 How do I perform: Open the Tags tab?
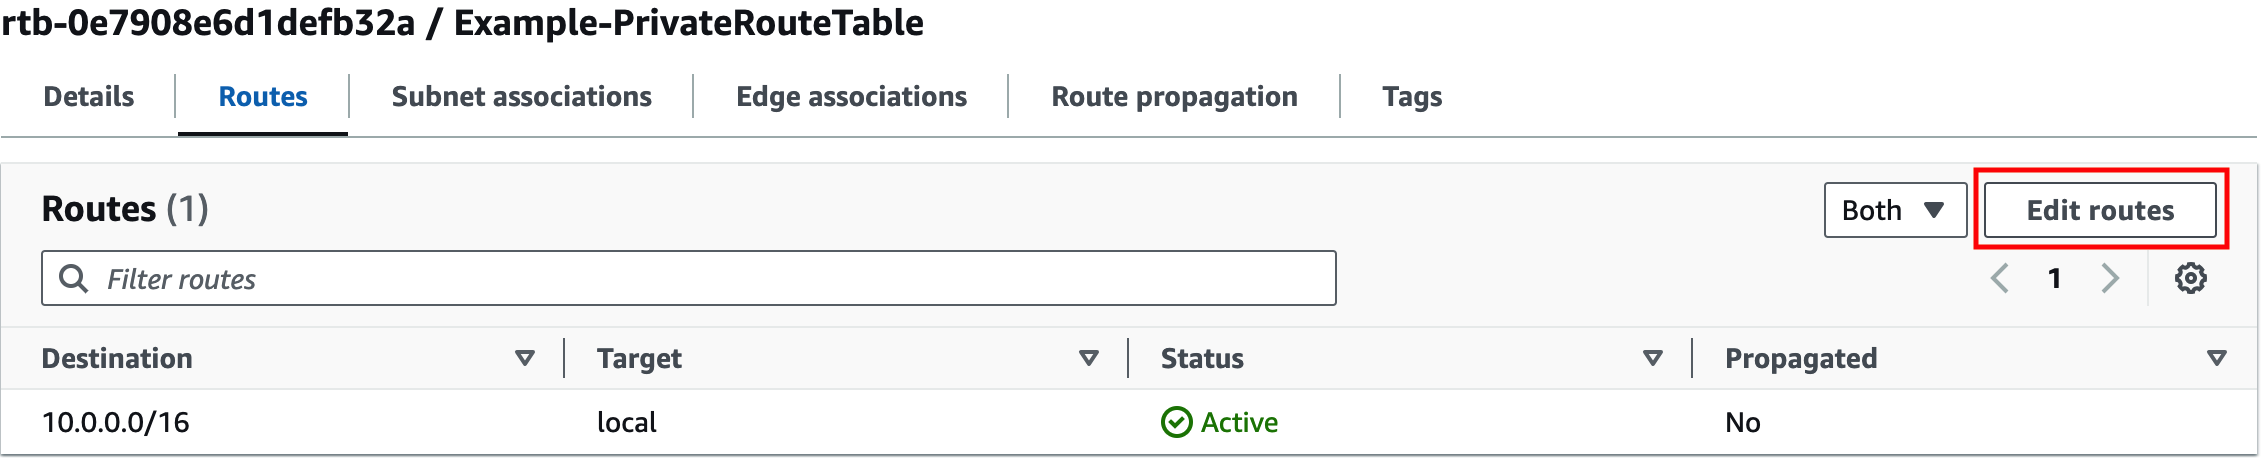point(1412,96)
